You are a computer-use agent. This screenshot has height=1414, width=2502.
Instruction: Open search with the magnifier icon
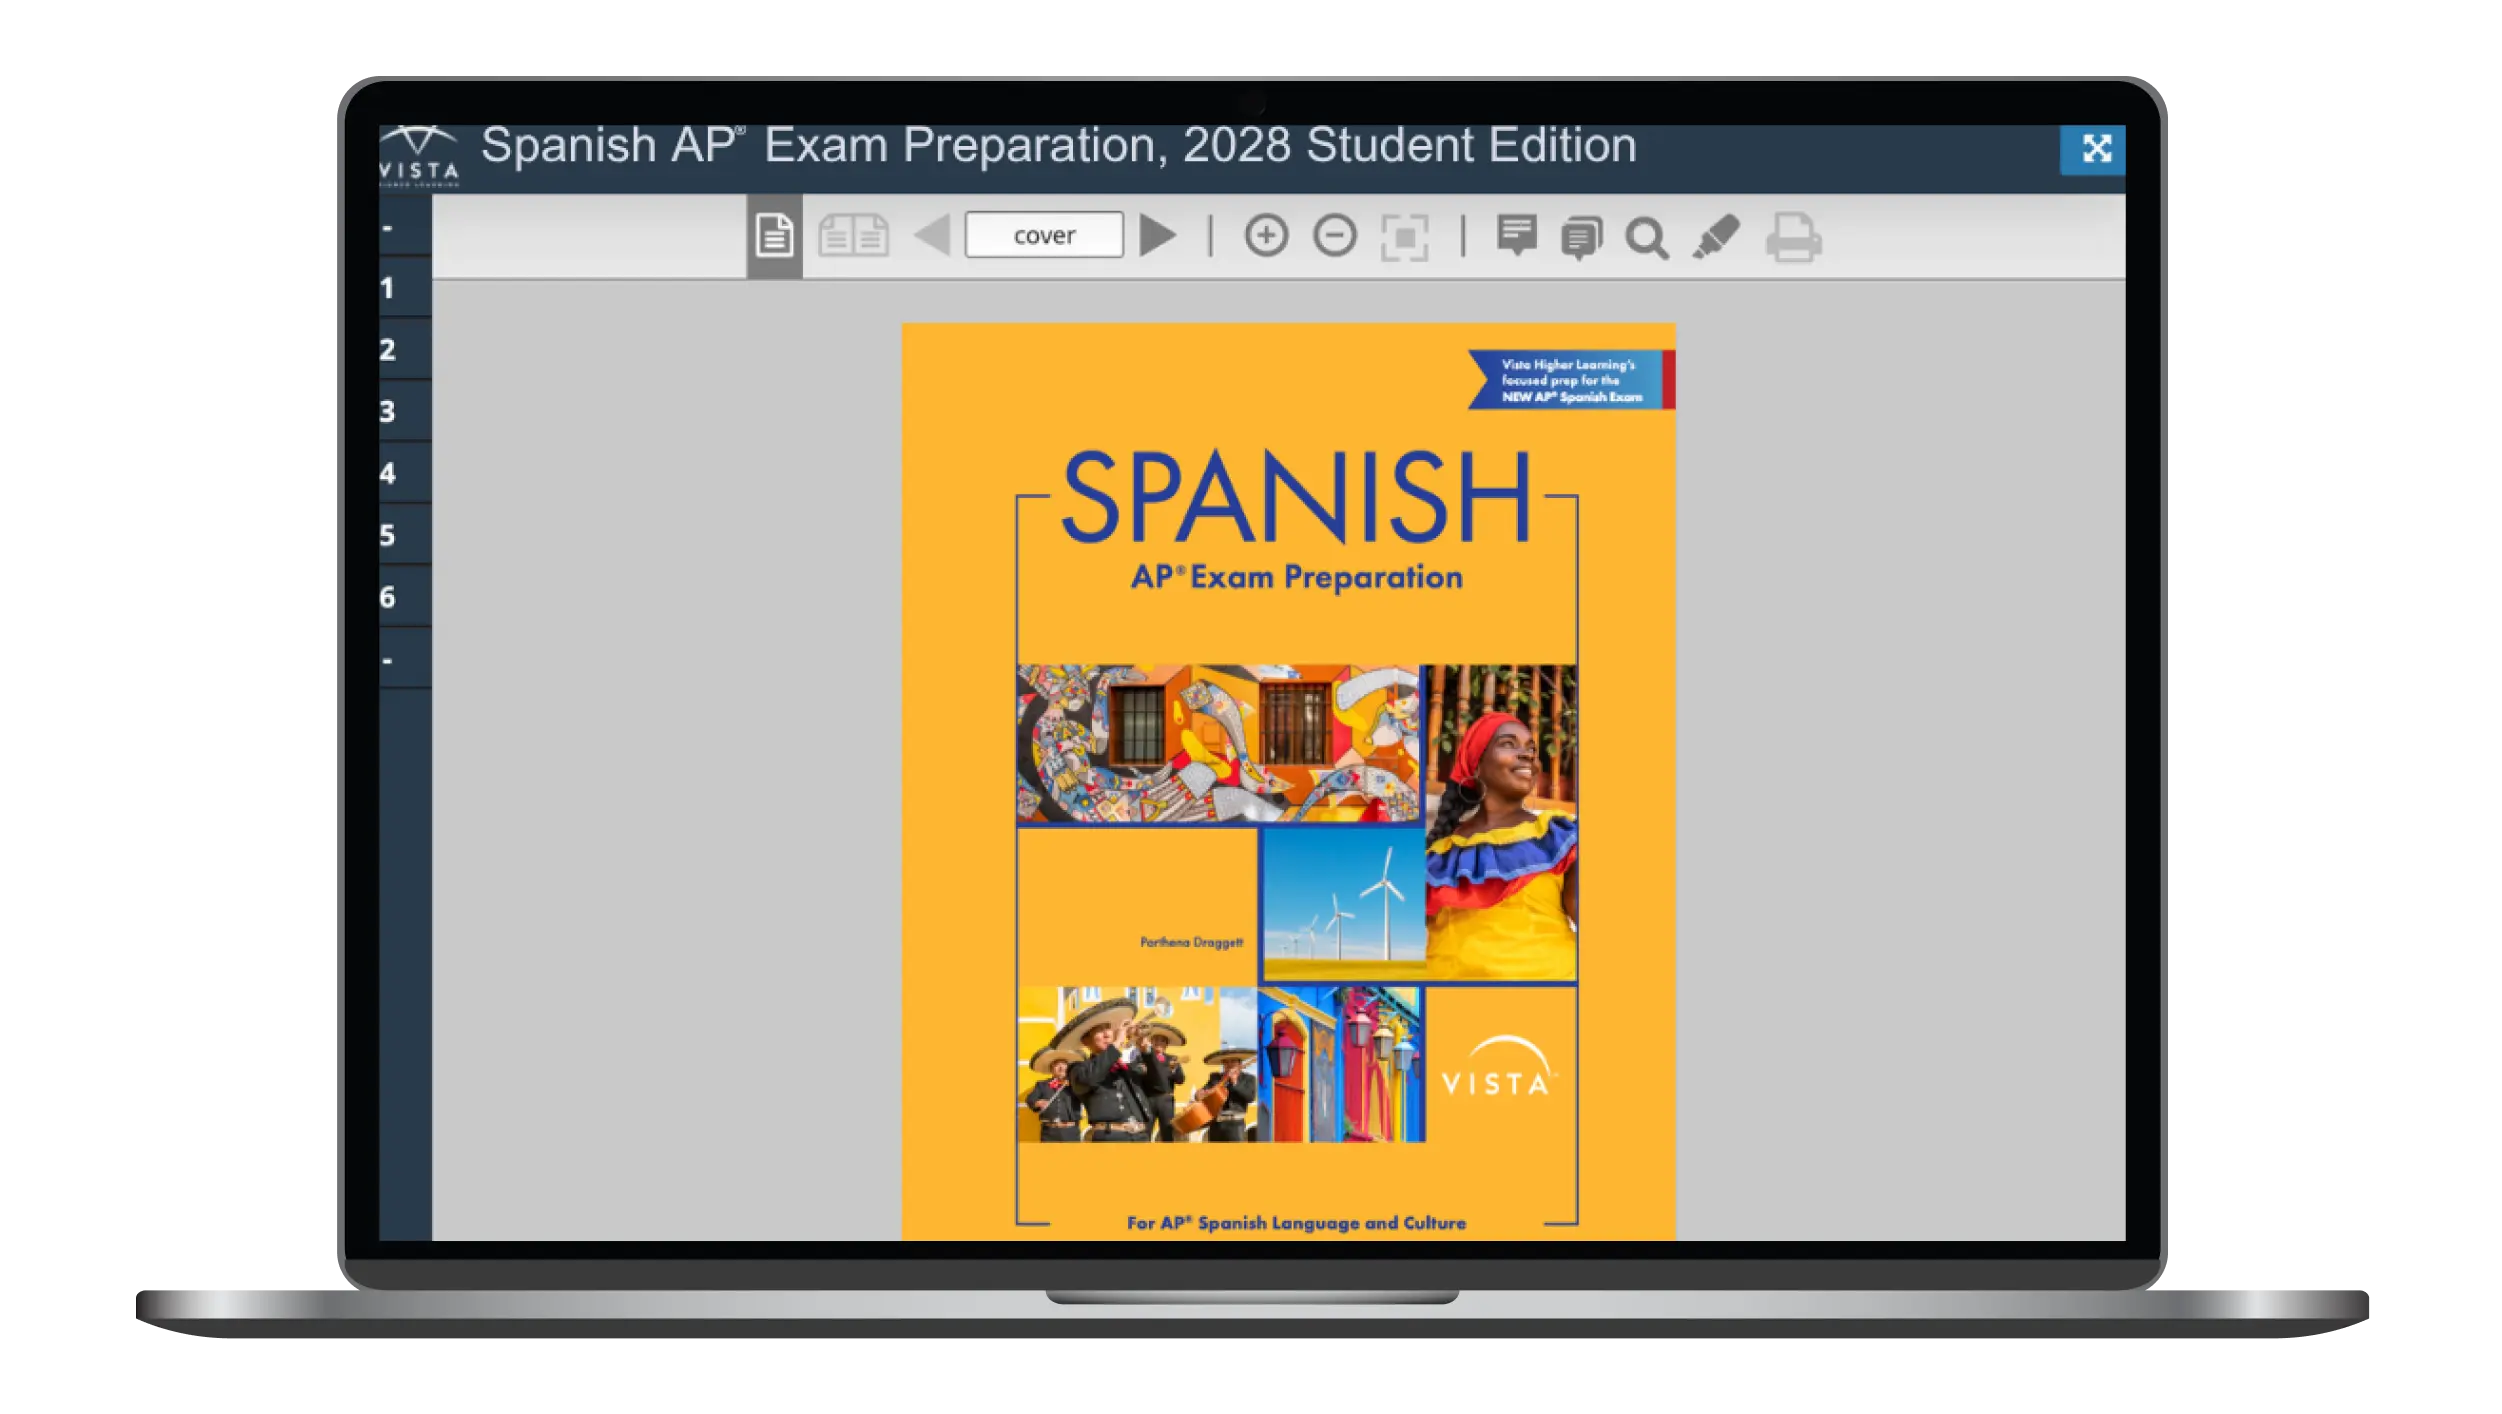(1646, 238)
